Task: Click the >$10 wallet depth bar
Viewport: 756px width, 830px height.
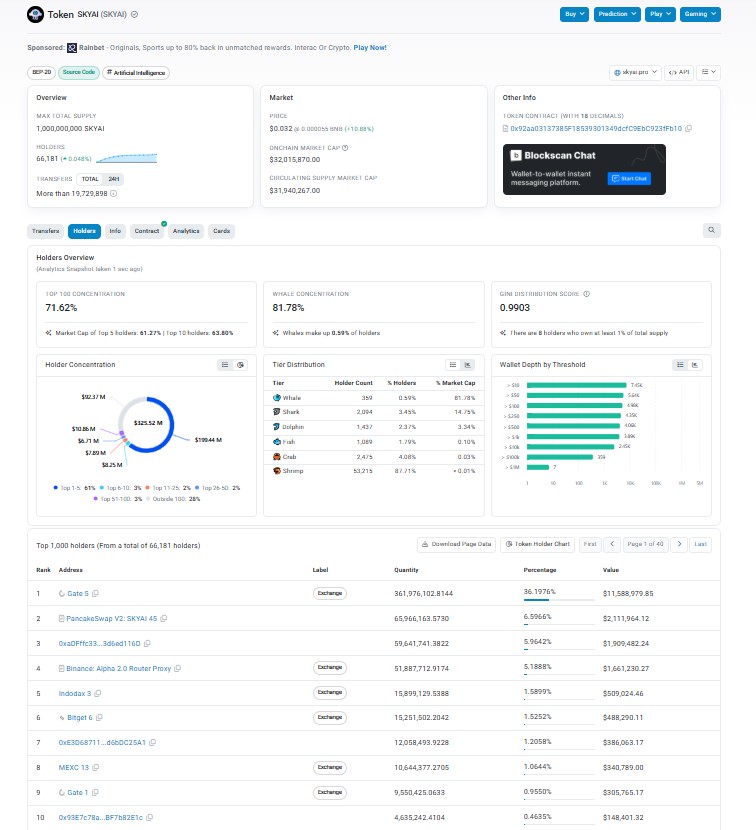Action: (x=577, y=385)
